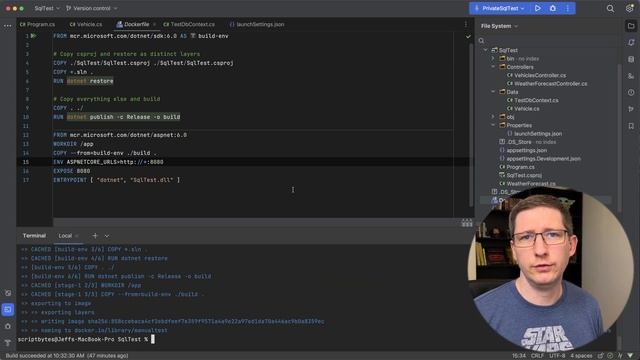Click the 15:34 cursor position status

[x=519, y=356]
